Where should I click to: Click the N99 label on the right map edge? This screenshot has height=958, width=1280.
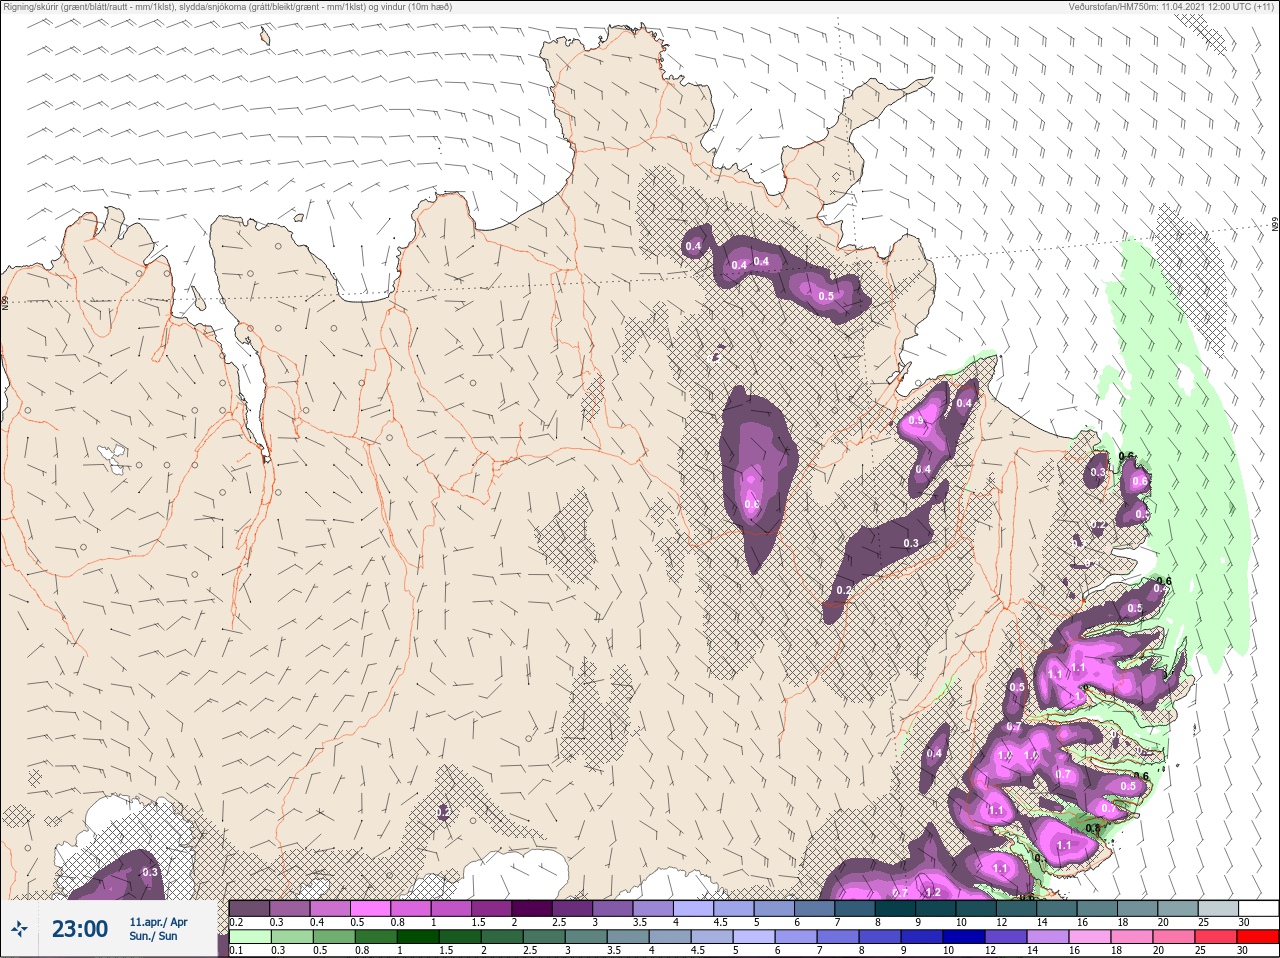coord(1275,225)
